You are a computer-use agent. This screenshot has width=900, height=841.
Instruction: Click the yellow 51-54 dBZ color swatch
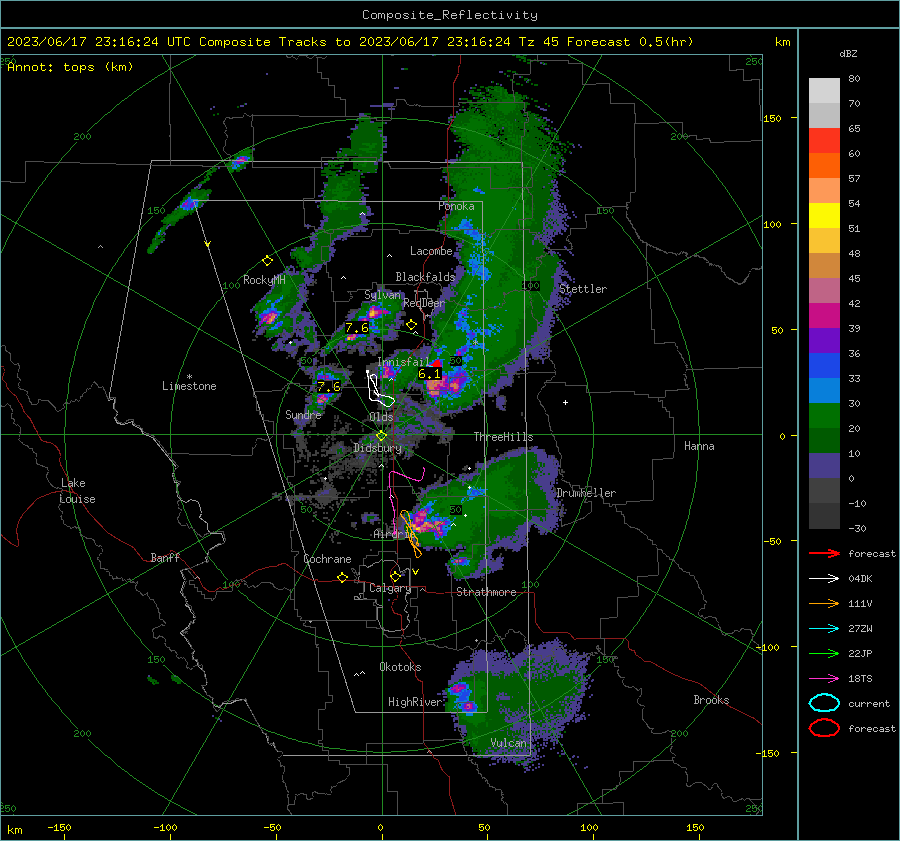click(824, 216)
